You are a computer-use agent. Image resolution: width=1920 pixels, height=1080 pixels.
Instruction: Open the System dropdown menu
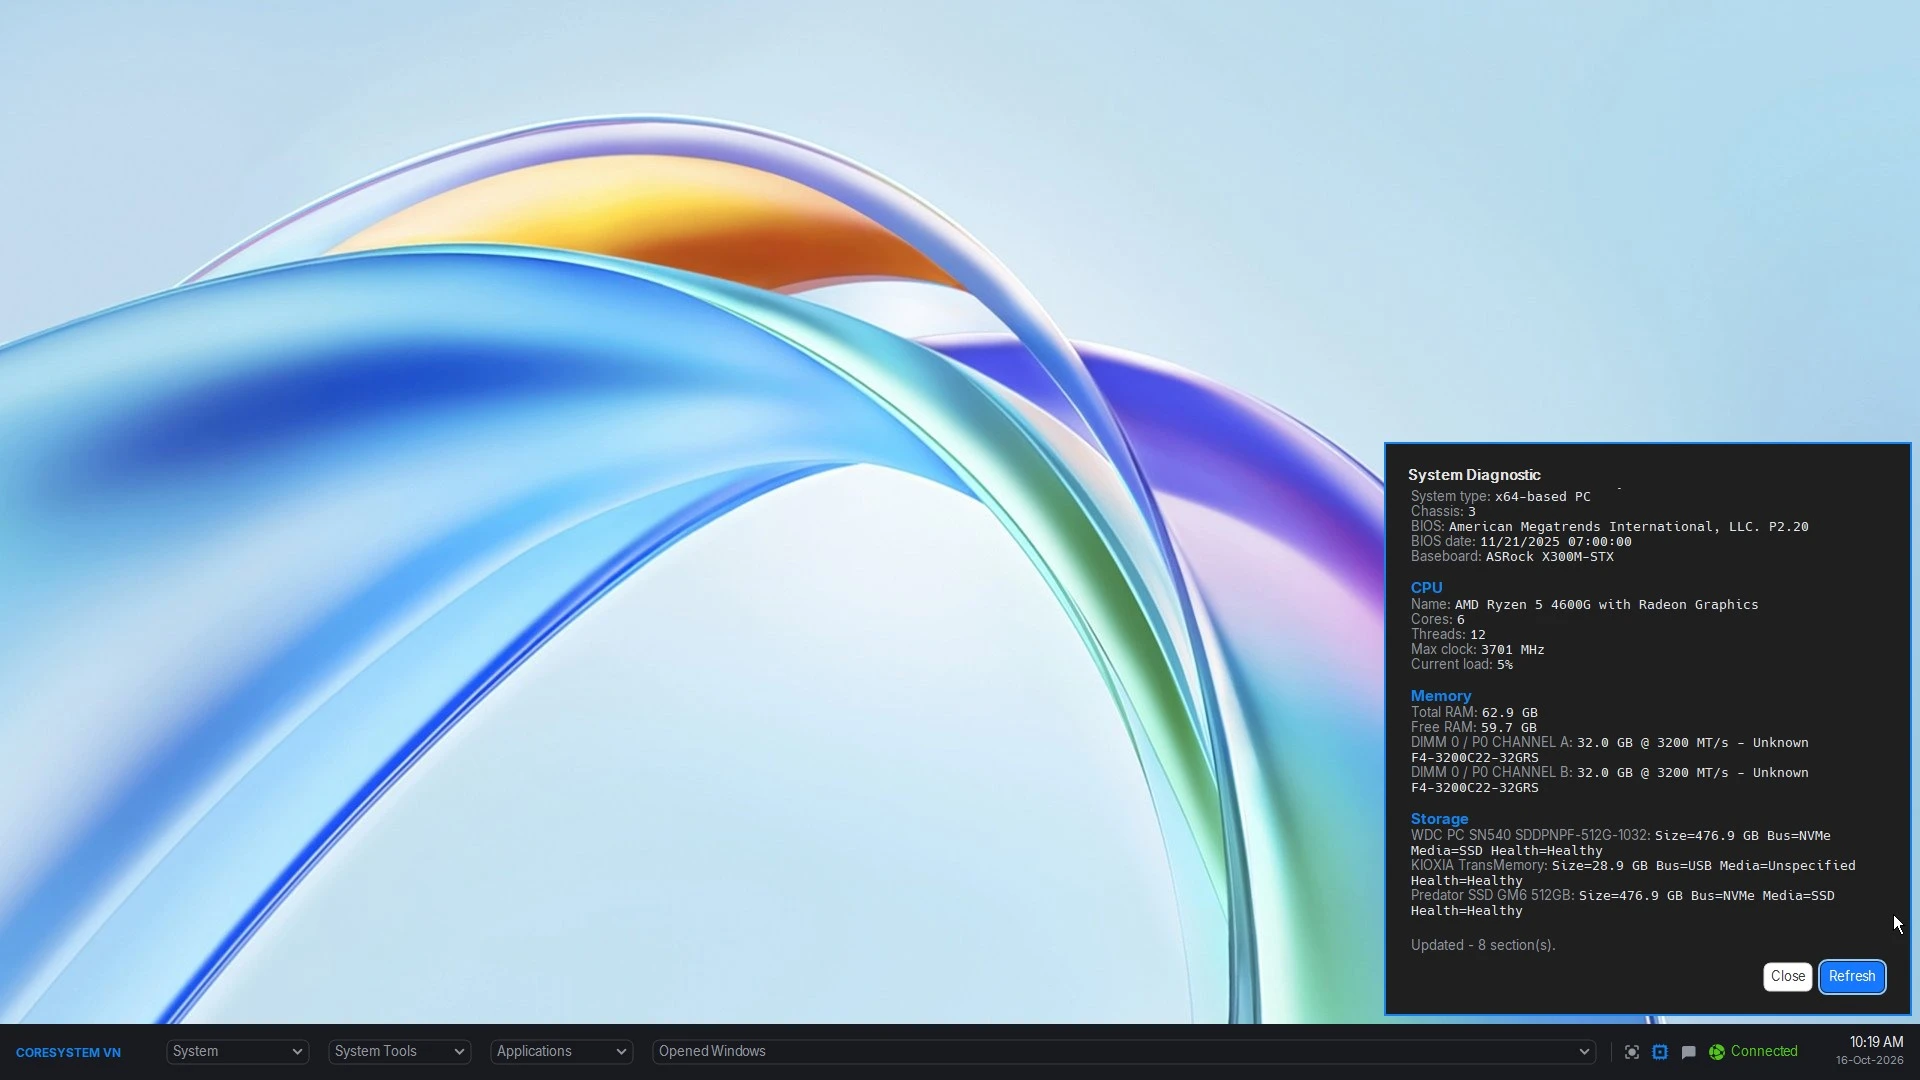(x=237, y=1052)
